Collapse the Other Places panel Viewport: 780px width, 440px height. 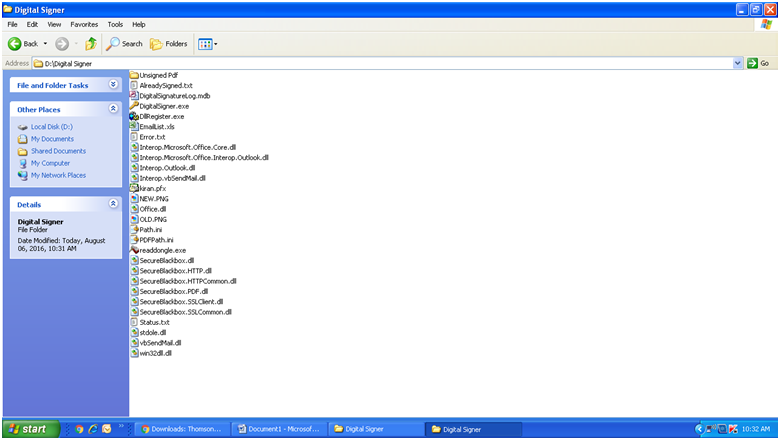(x=113, y=108)
